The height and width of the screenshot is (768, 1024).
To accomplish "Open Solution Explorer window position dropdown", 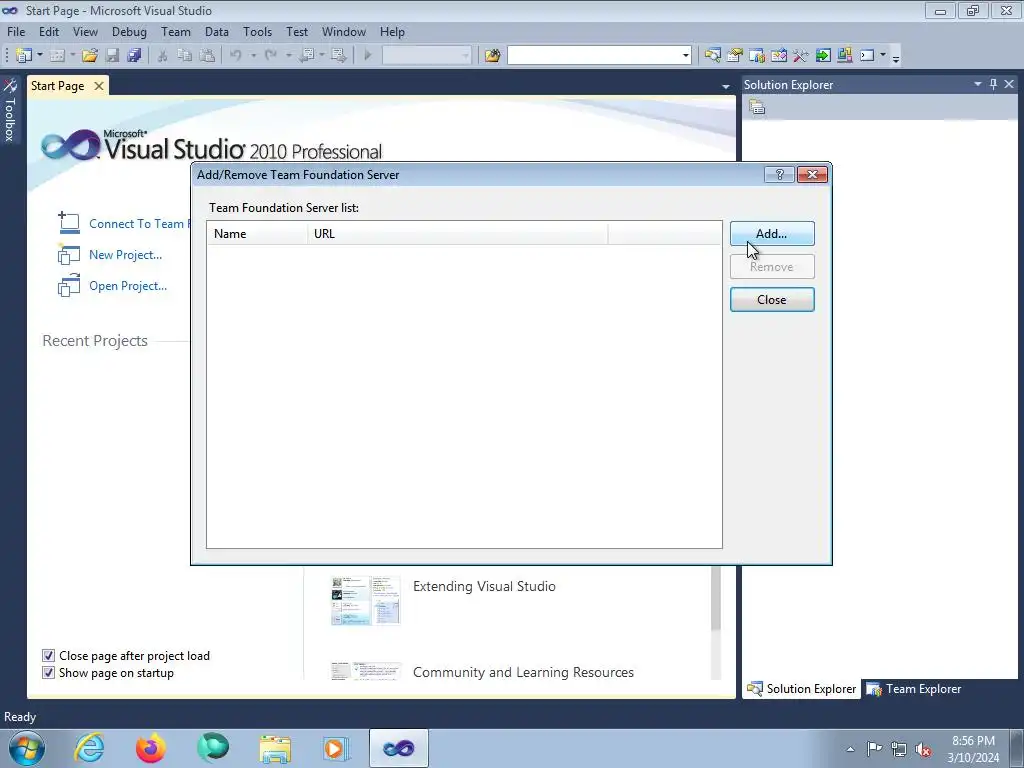I will coord(978,84).
